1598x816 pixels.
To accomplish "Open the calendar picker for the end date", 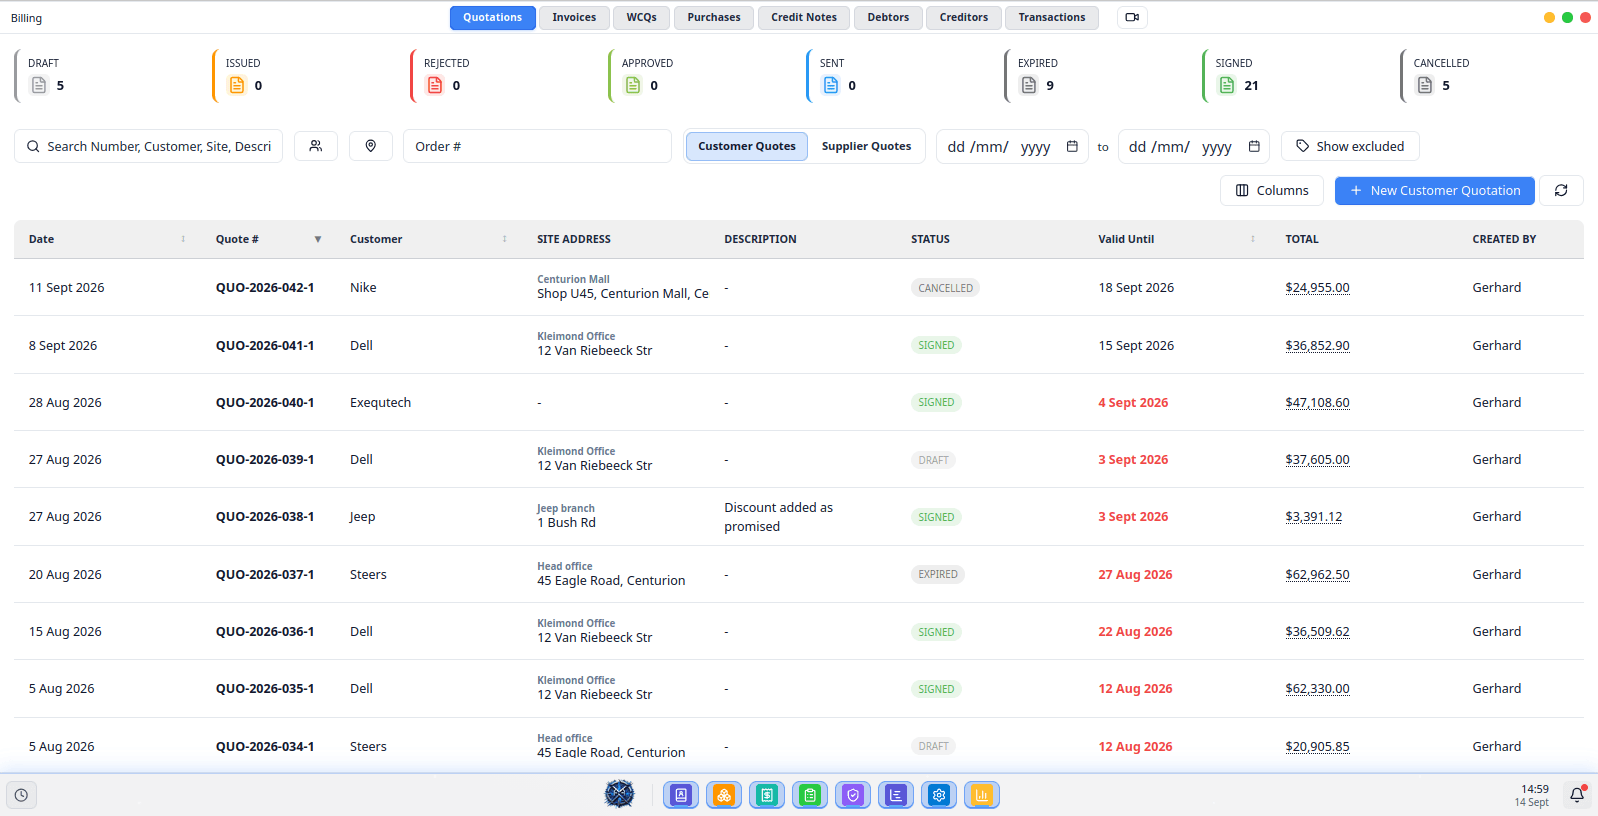I will 1254,146.
